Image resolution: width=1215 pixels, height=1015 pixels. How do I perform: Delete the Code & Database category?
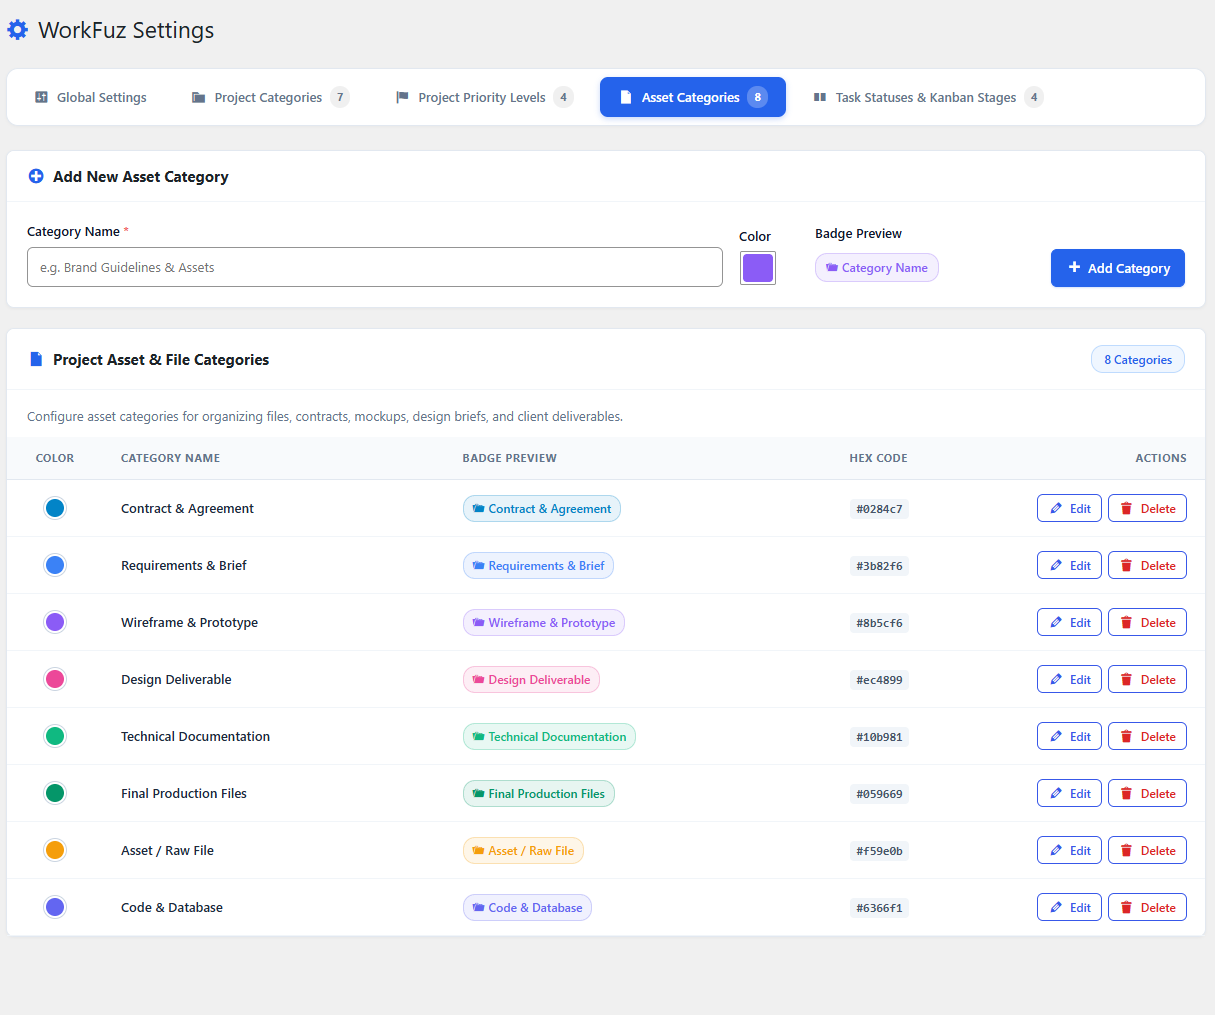[x=1147, y=907]
